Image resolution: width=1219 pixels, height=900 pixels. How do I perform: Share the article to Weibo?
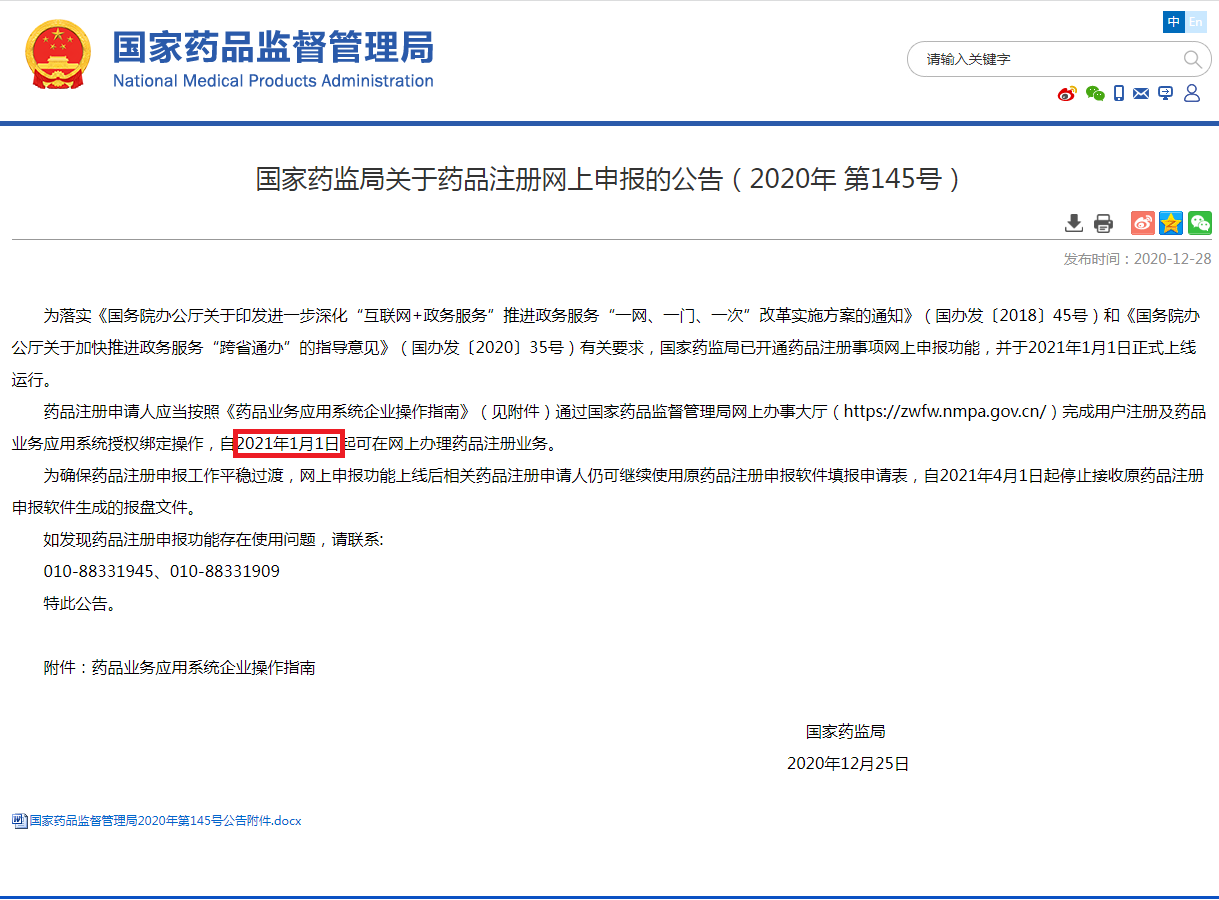1142,223
